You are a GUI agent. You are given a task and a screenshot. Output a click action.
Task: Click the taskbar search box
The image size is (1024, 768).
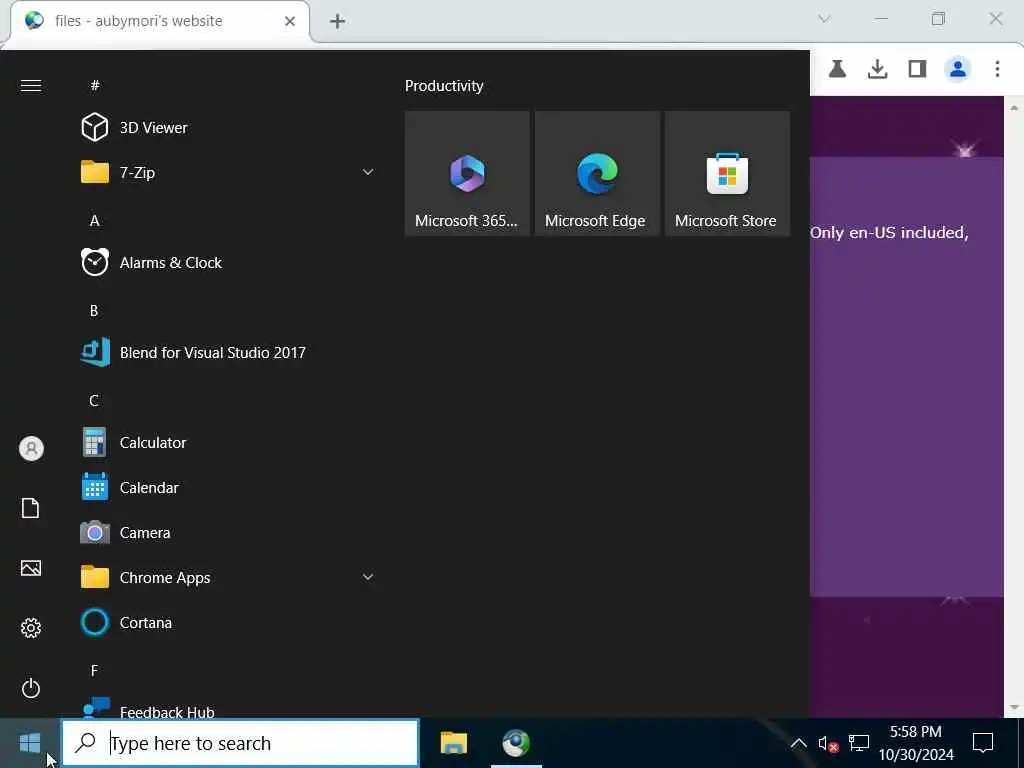pyautogui.click(x=240, y=743)
